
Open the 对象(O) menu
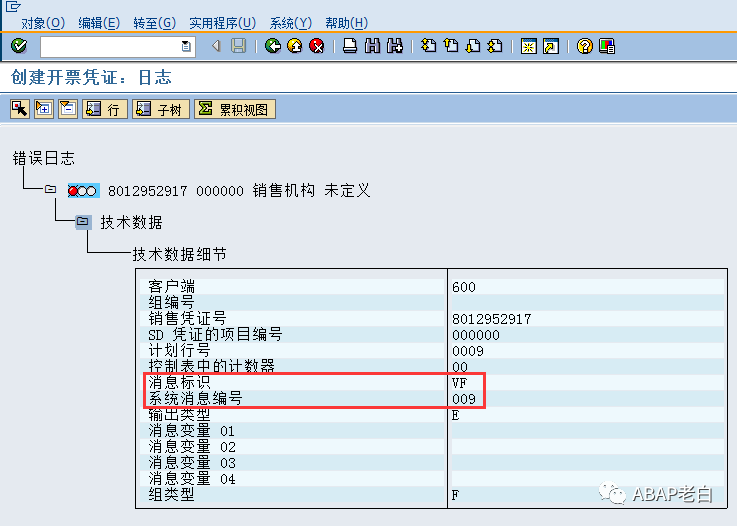(x=43, y=23)
